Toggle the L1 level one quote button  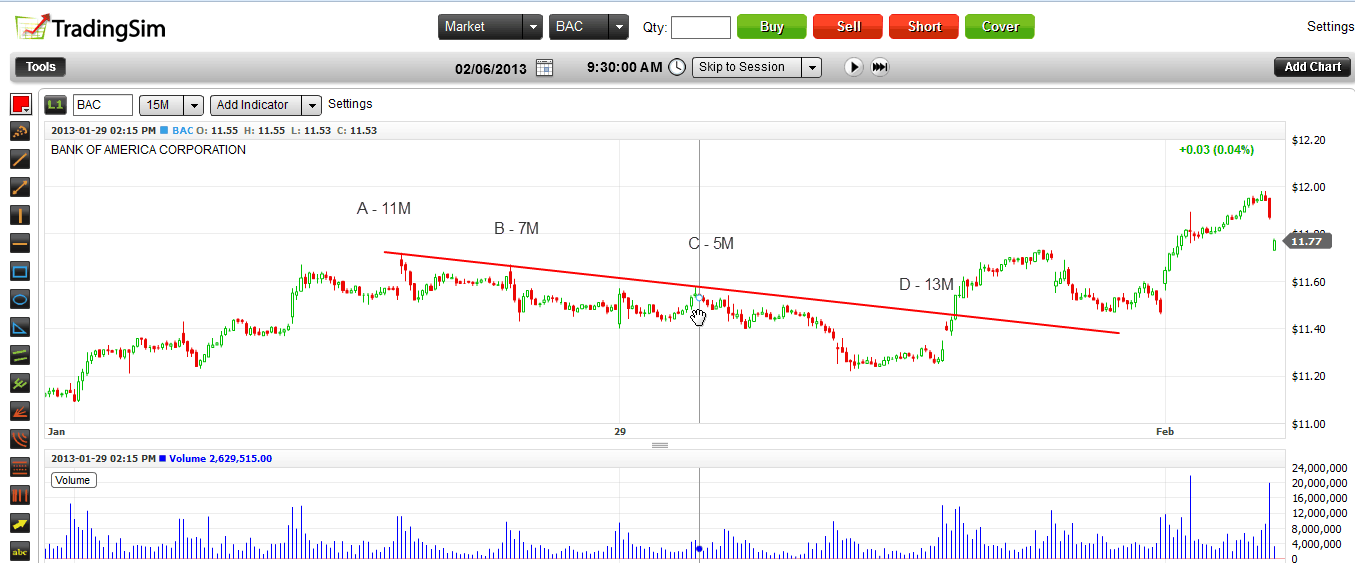56,105
